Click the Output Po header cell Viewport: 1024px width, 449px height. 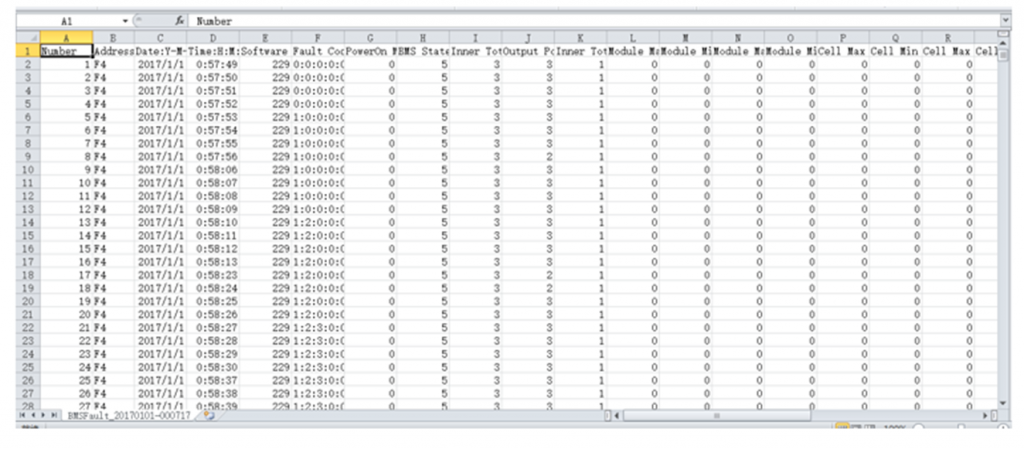[528, 50]
